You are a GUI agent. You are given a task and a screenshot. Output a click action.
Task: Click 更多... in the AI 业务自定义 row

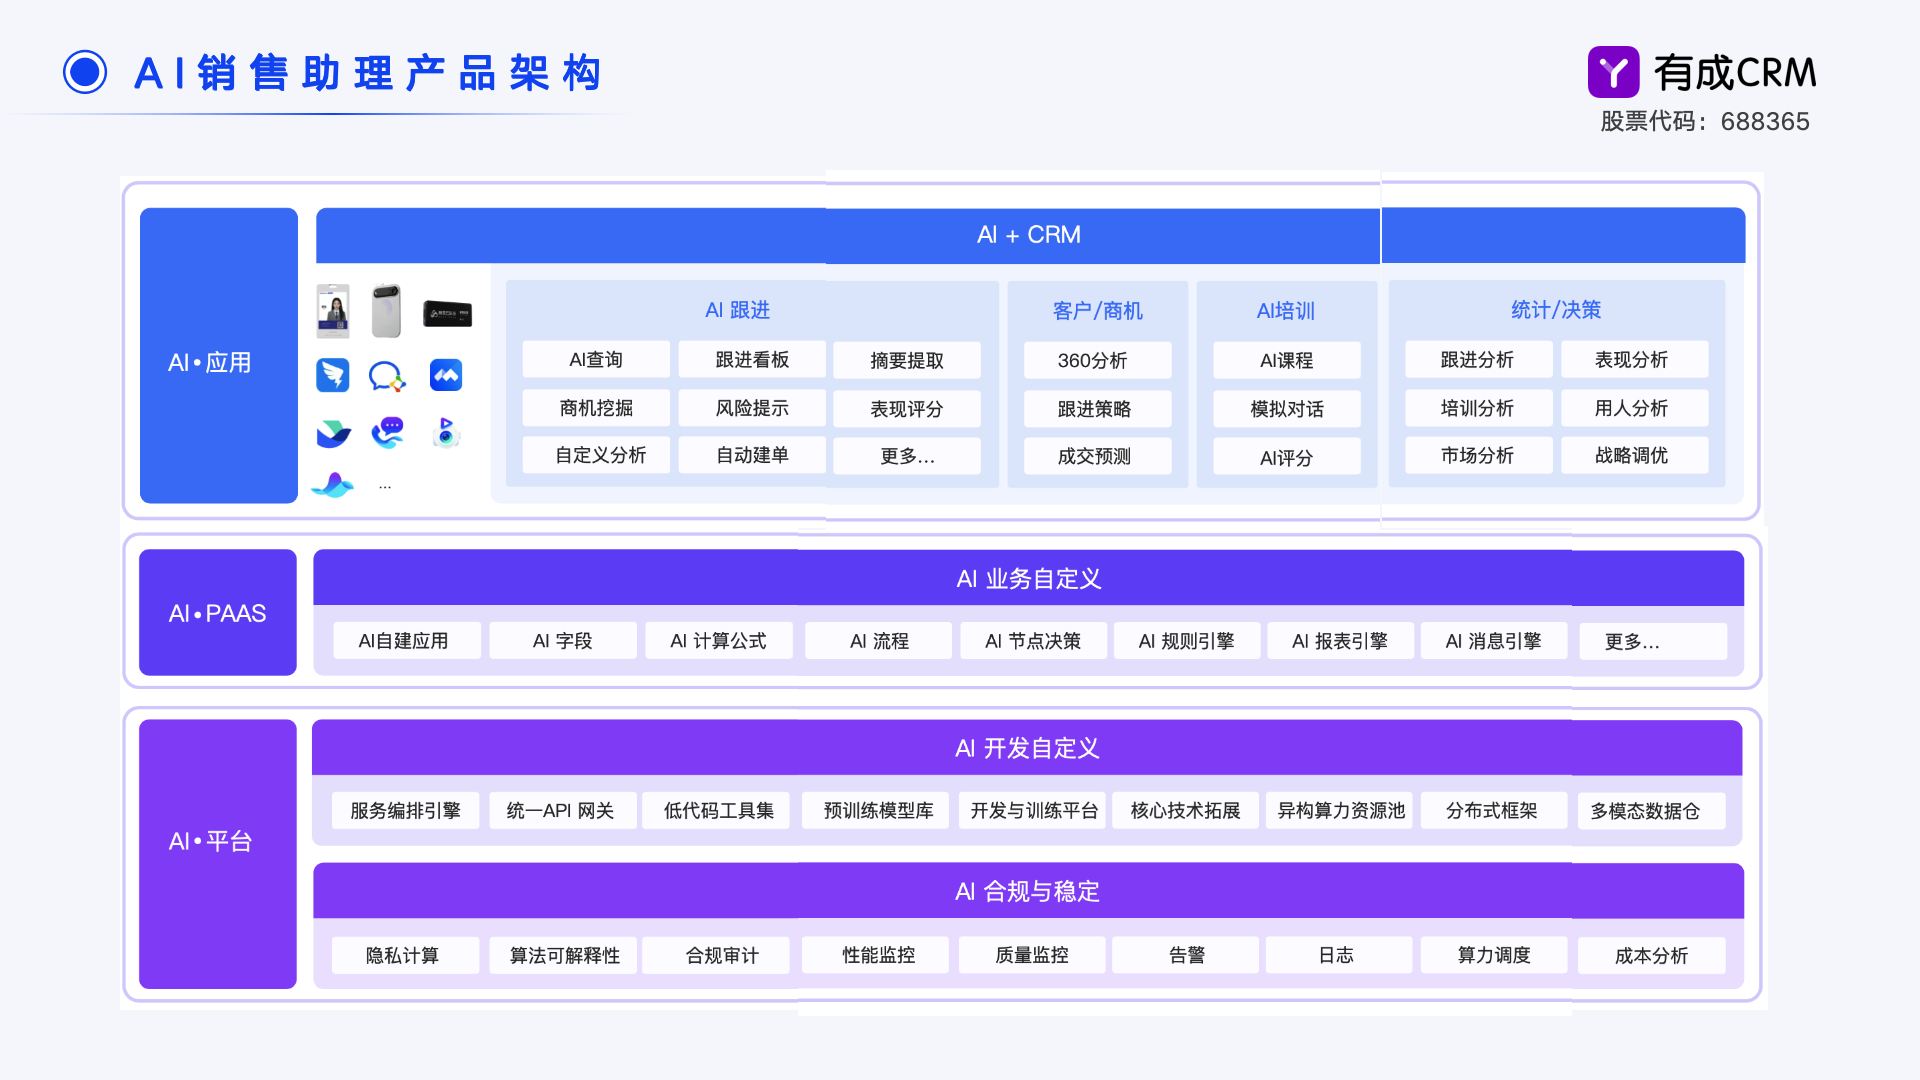1653,642
